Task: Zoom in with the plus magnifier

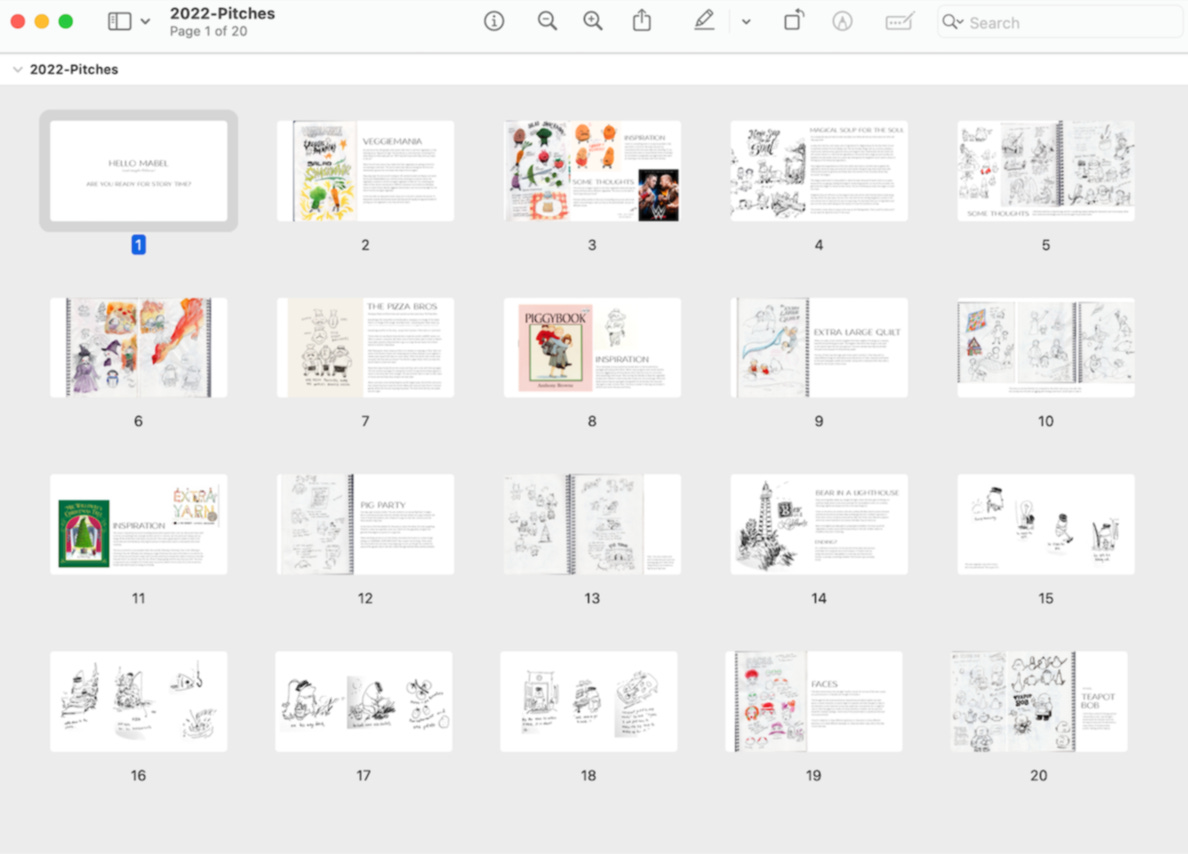Action: (x=593, y=21)
